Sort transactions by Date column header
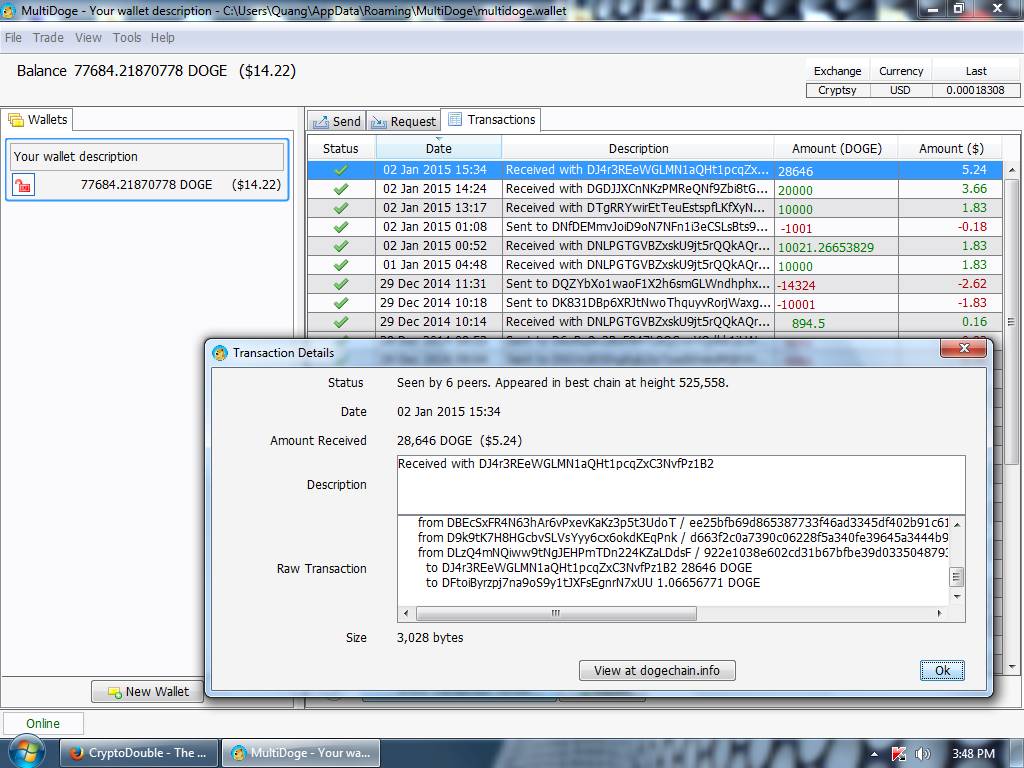Viewport: 1024px width, 768px height. (439, 148)
